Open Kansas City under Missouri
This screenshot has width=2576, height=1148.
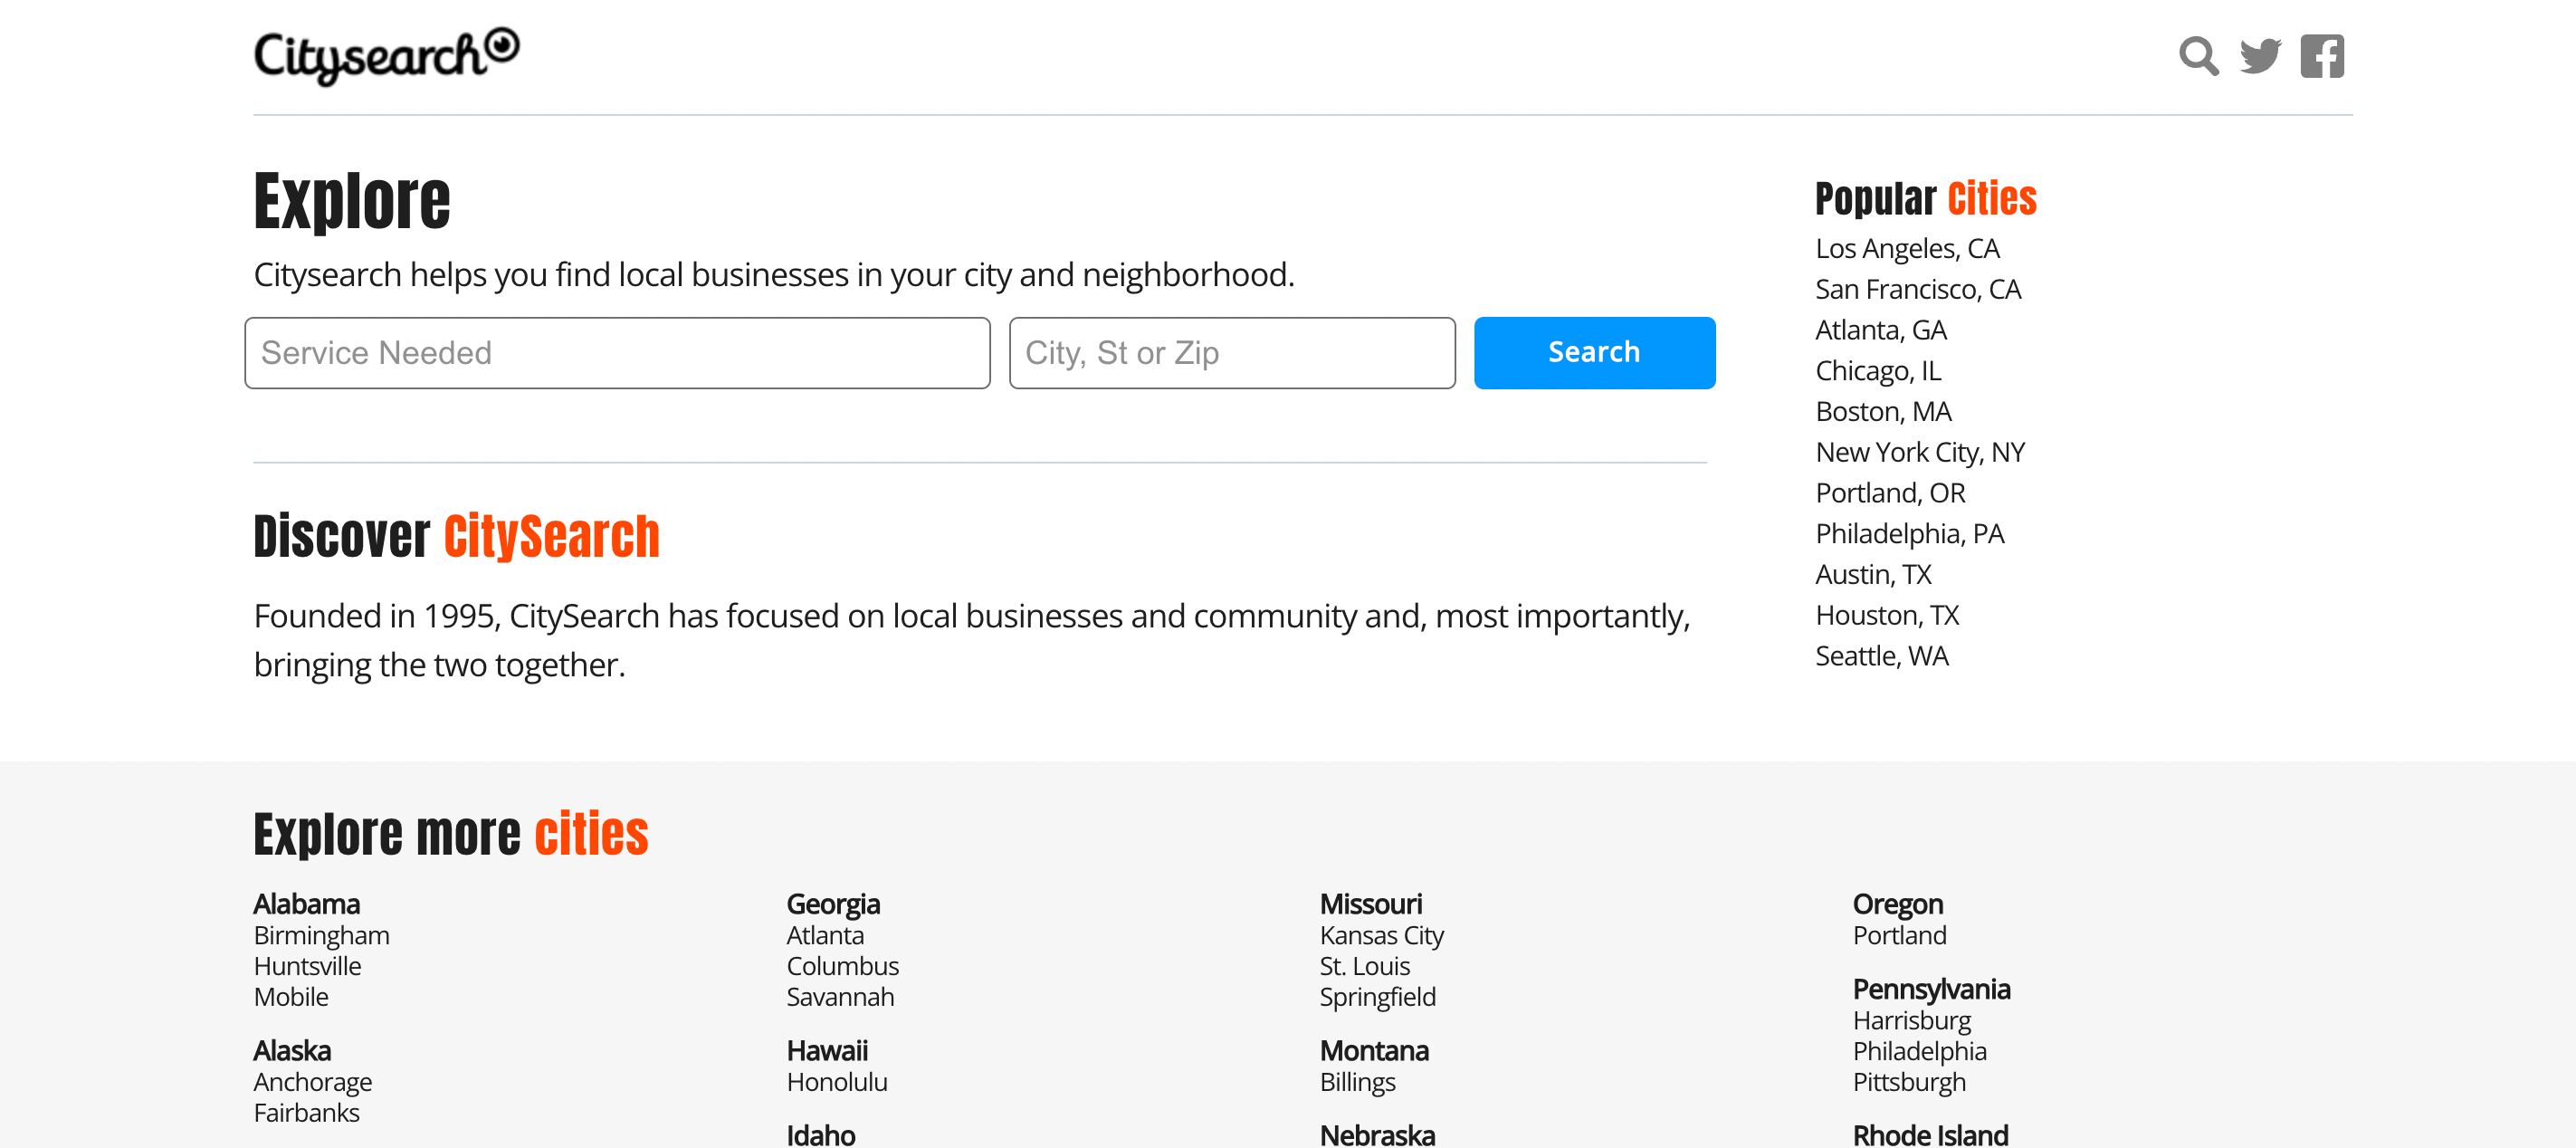pos(1381,935)
